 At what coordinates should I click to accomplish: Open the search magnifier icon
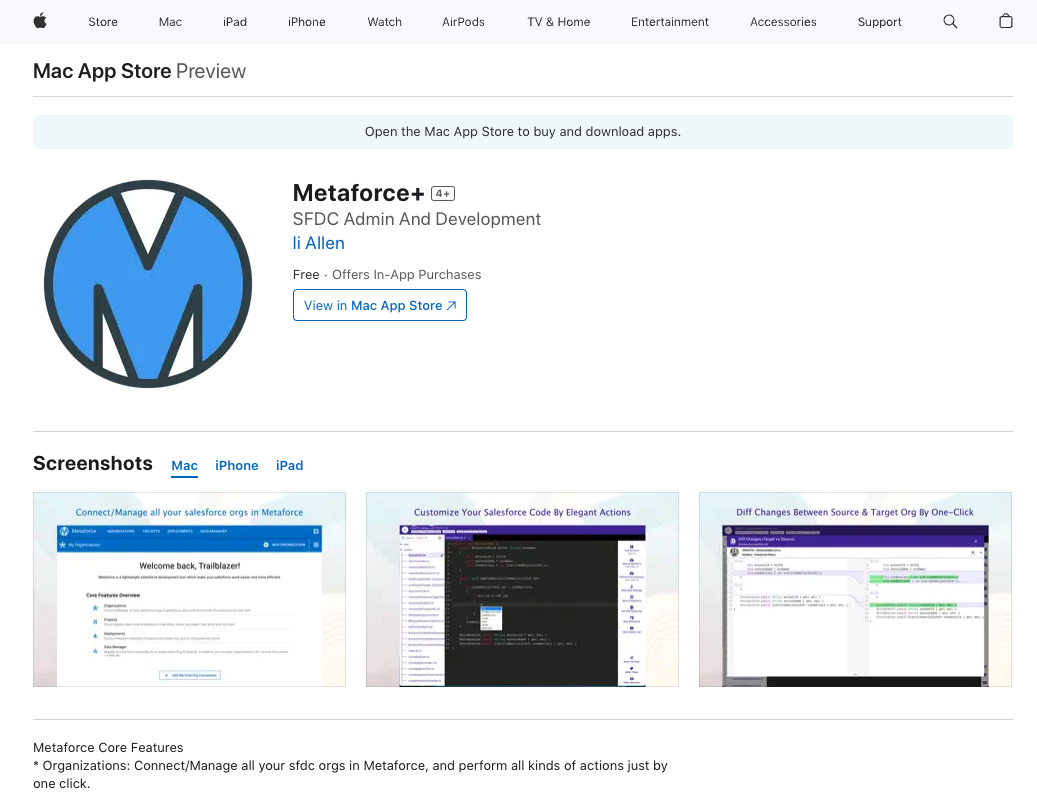[950, 22]
